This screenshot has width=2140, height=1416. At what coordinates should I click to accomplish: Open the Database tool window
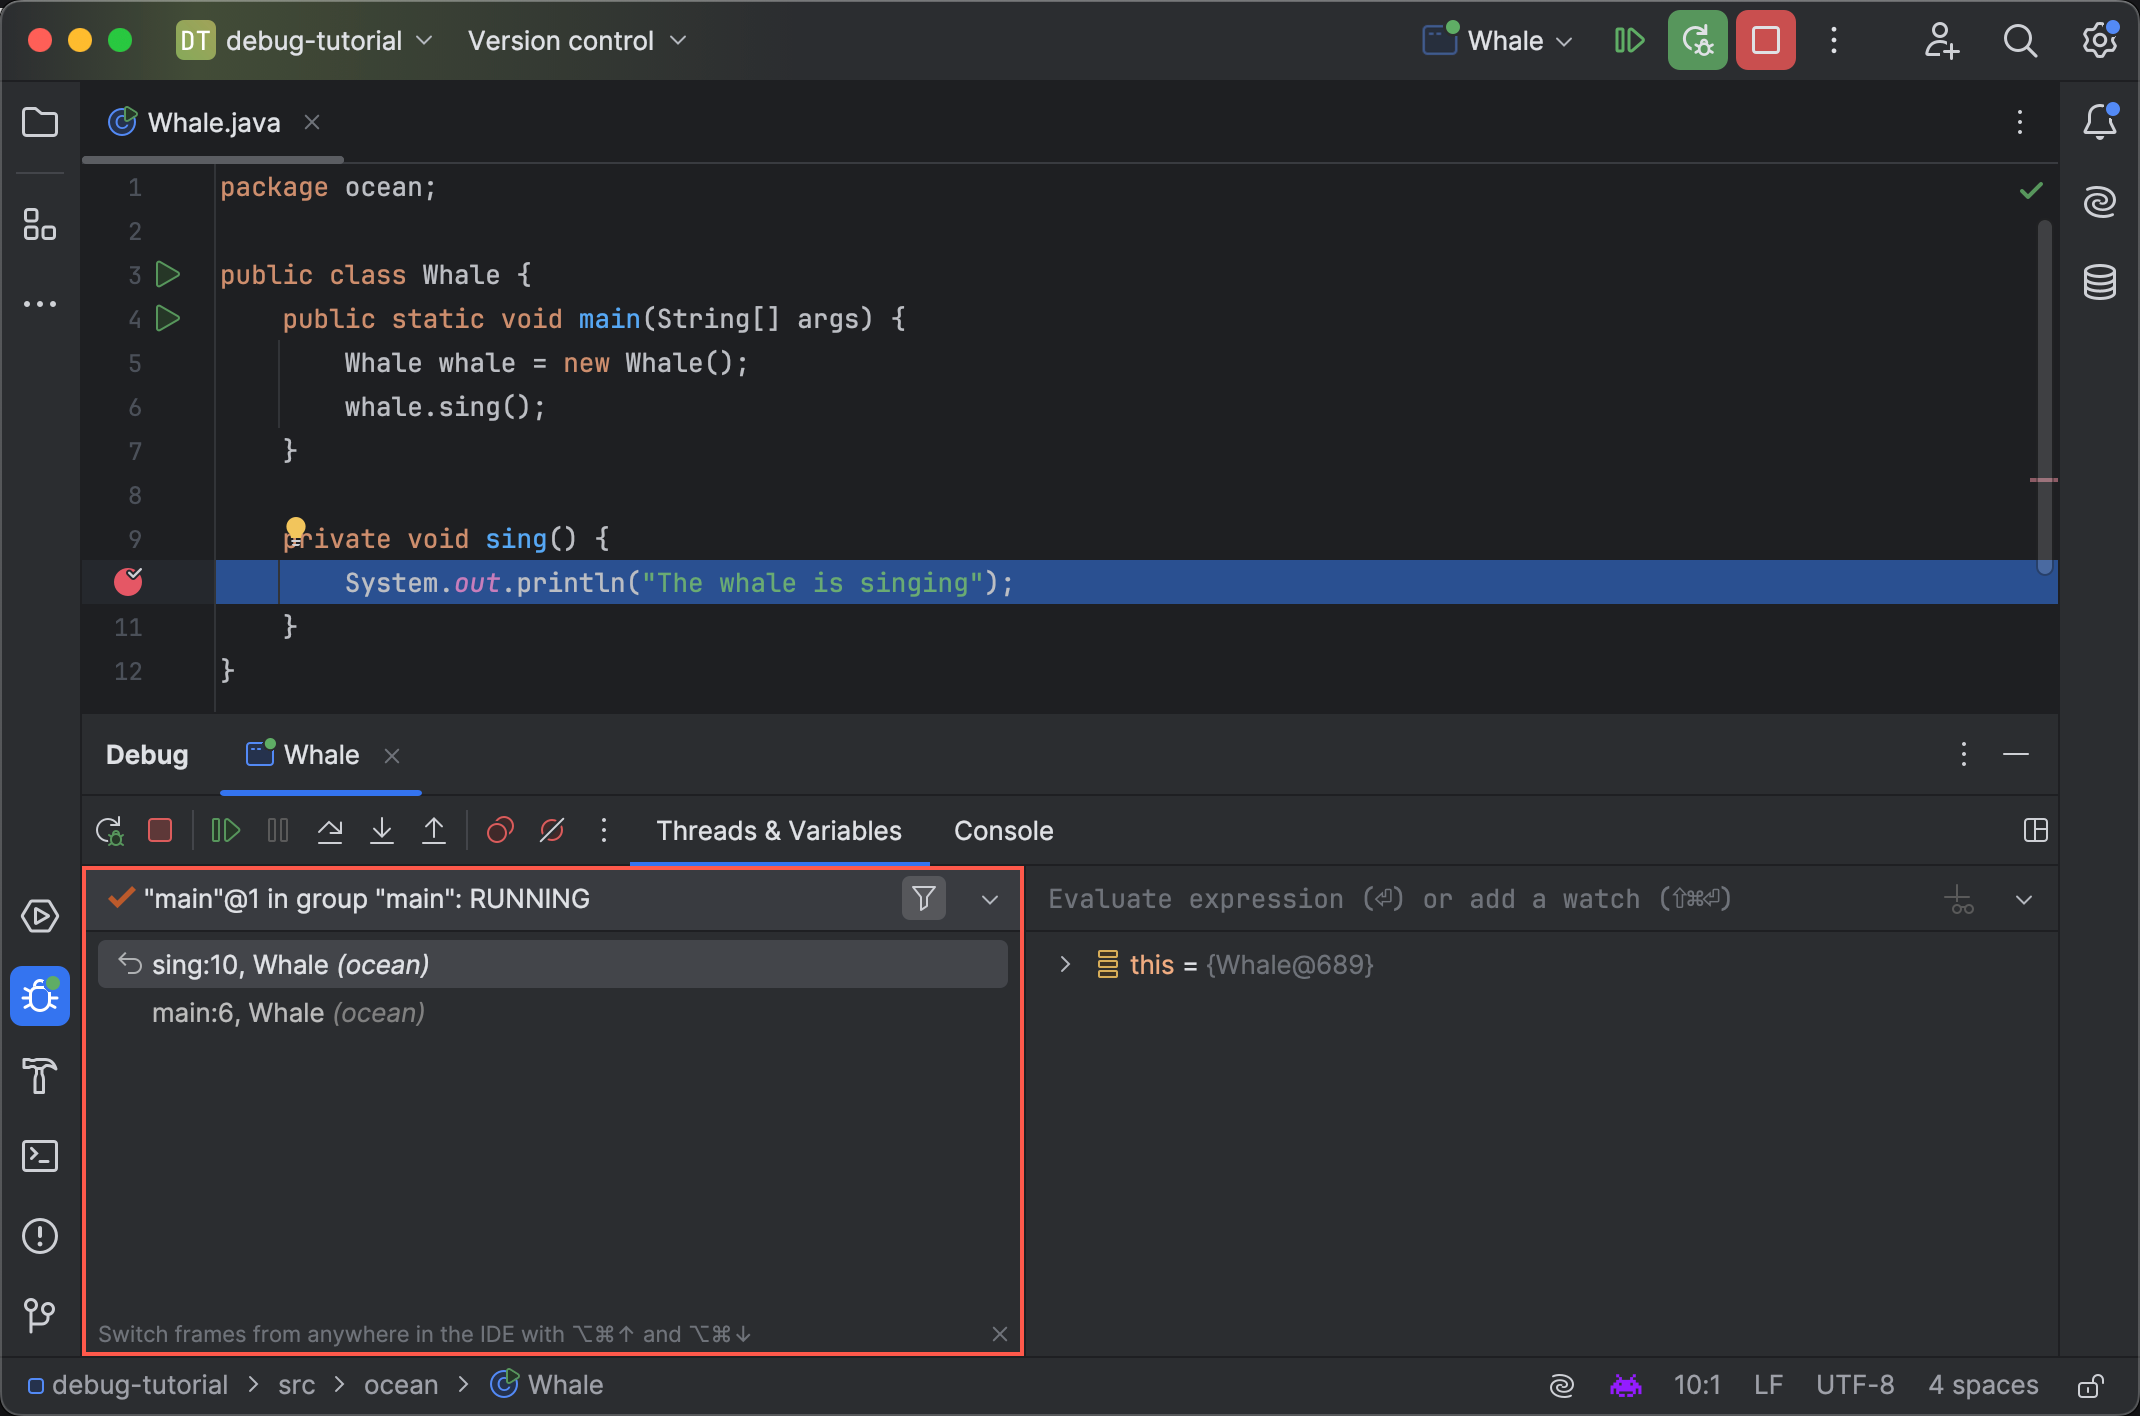2099,283
